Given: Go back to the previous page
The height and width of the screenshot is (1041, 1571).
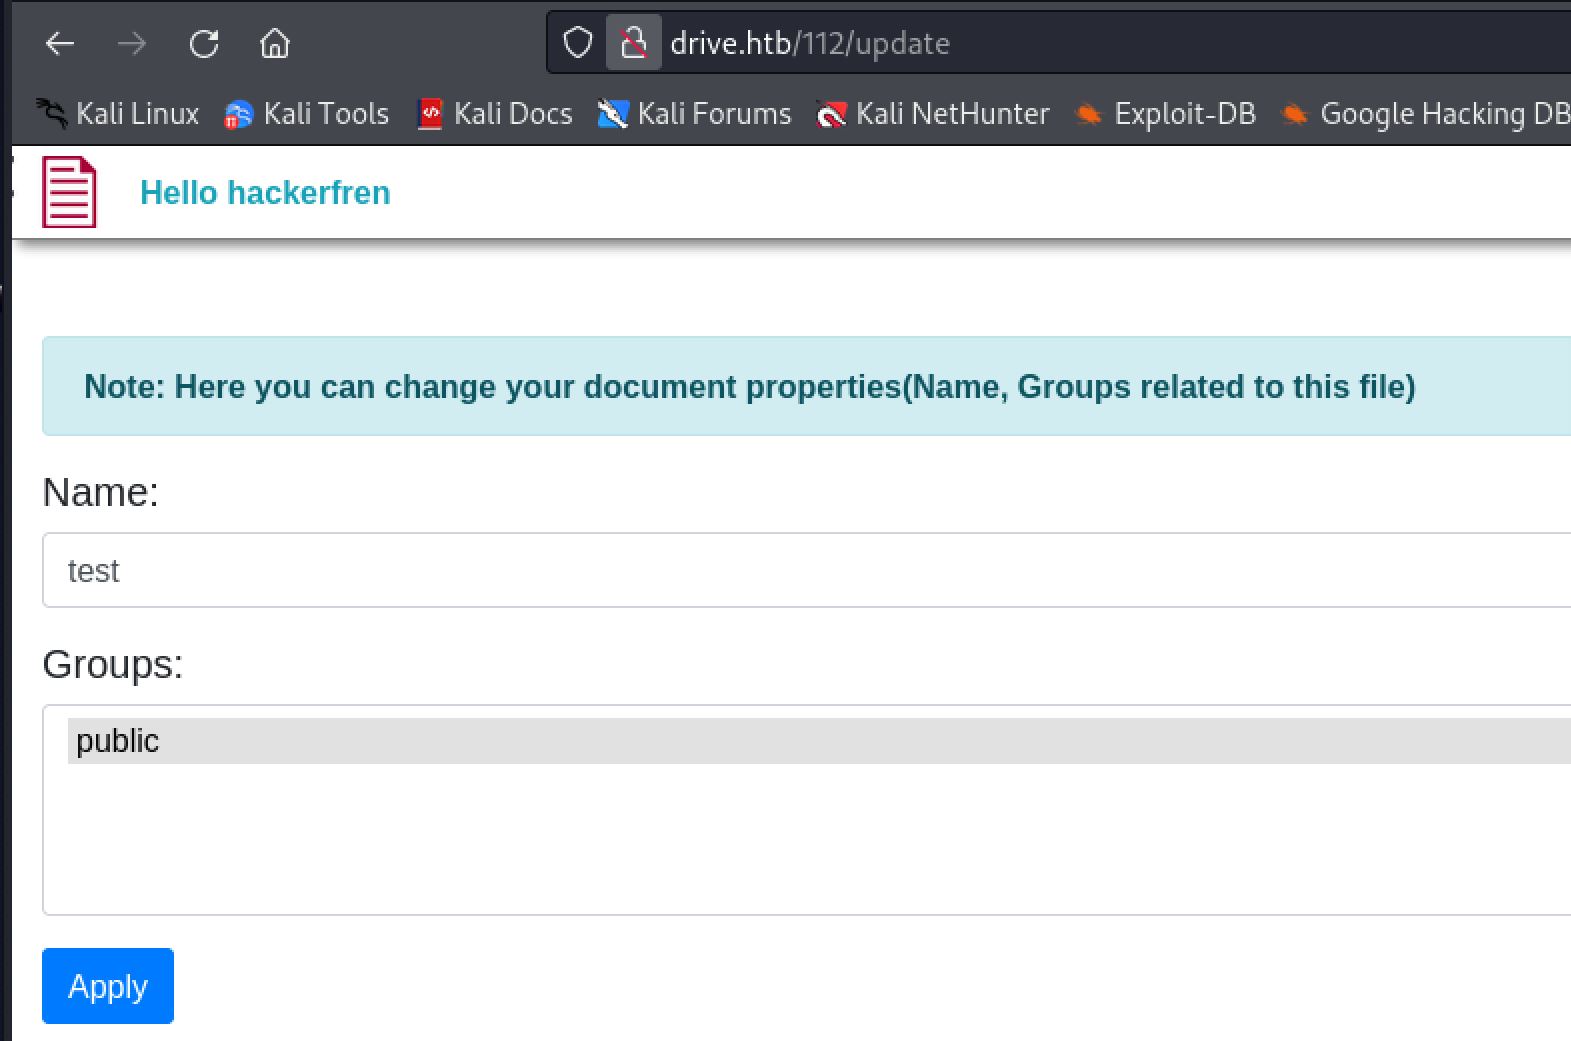Looking at the screenshot, I should click(61, 44).
